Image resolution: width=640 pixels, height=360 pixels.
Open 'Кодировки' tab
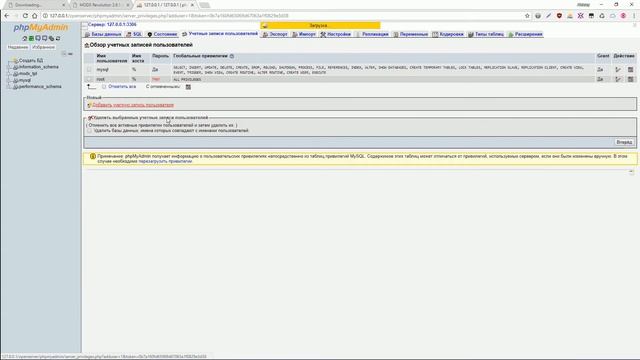click(x=448, y=34)
